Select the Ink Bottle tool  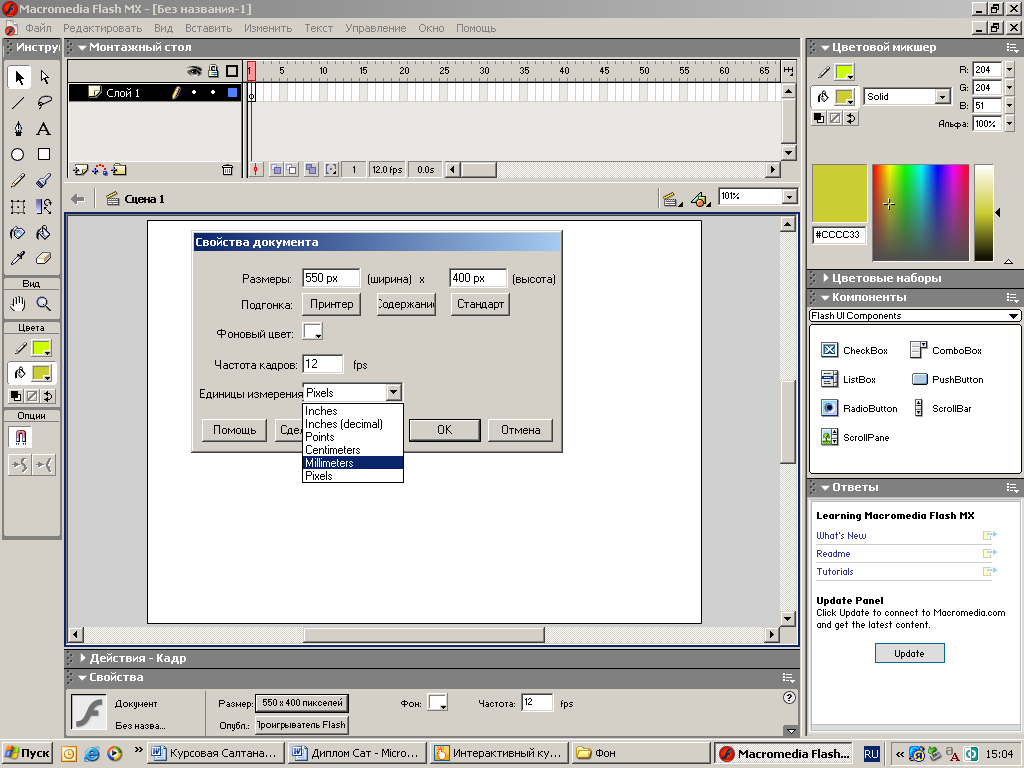point(18,233)
